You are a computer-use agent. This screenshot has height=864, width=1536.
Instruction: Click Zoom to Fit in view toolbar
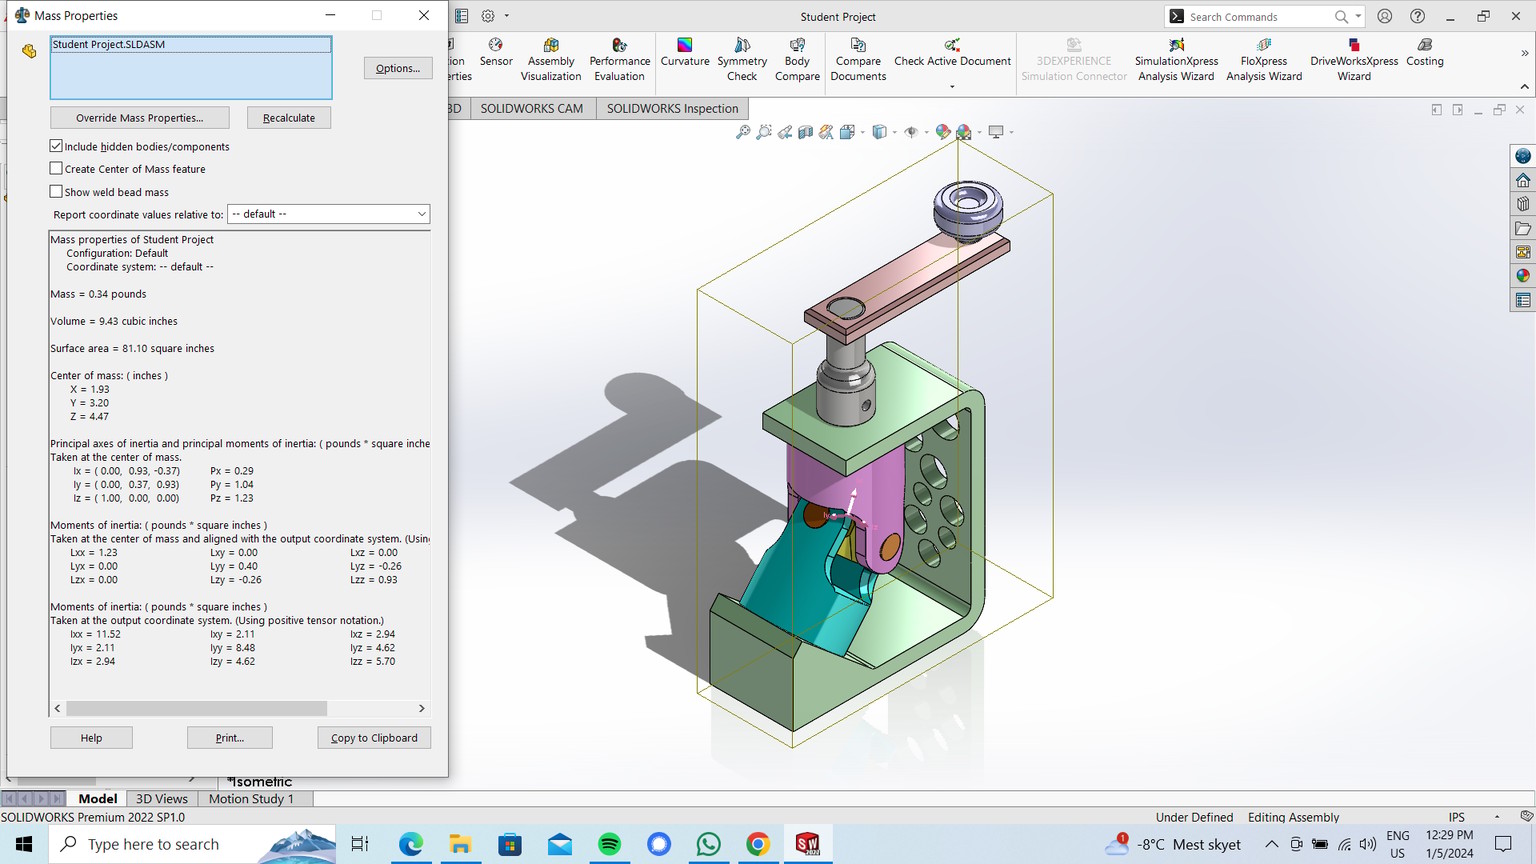tap(743, 132)
